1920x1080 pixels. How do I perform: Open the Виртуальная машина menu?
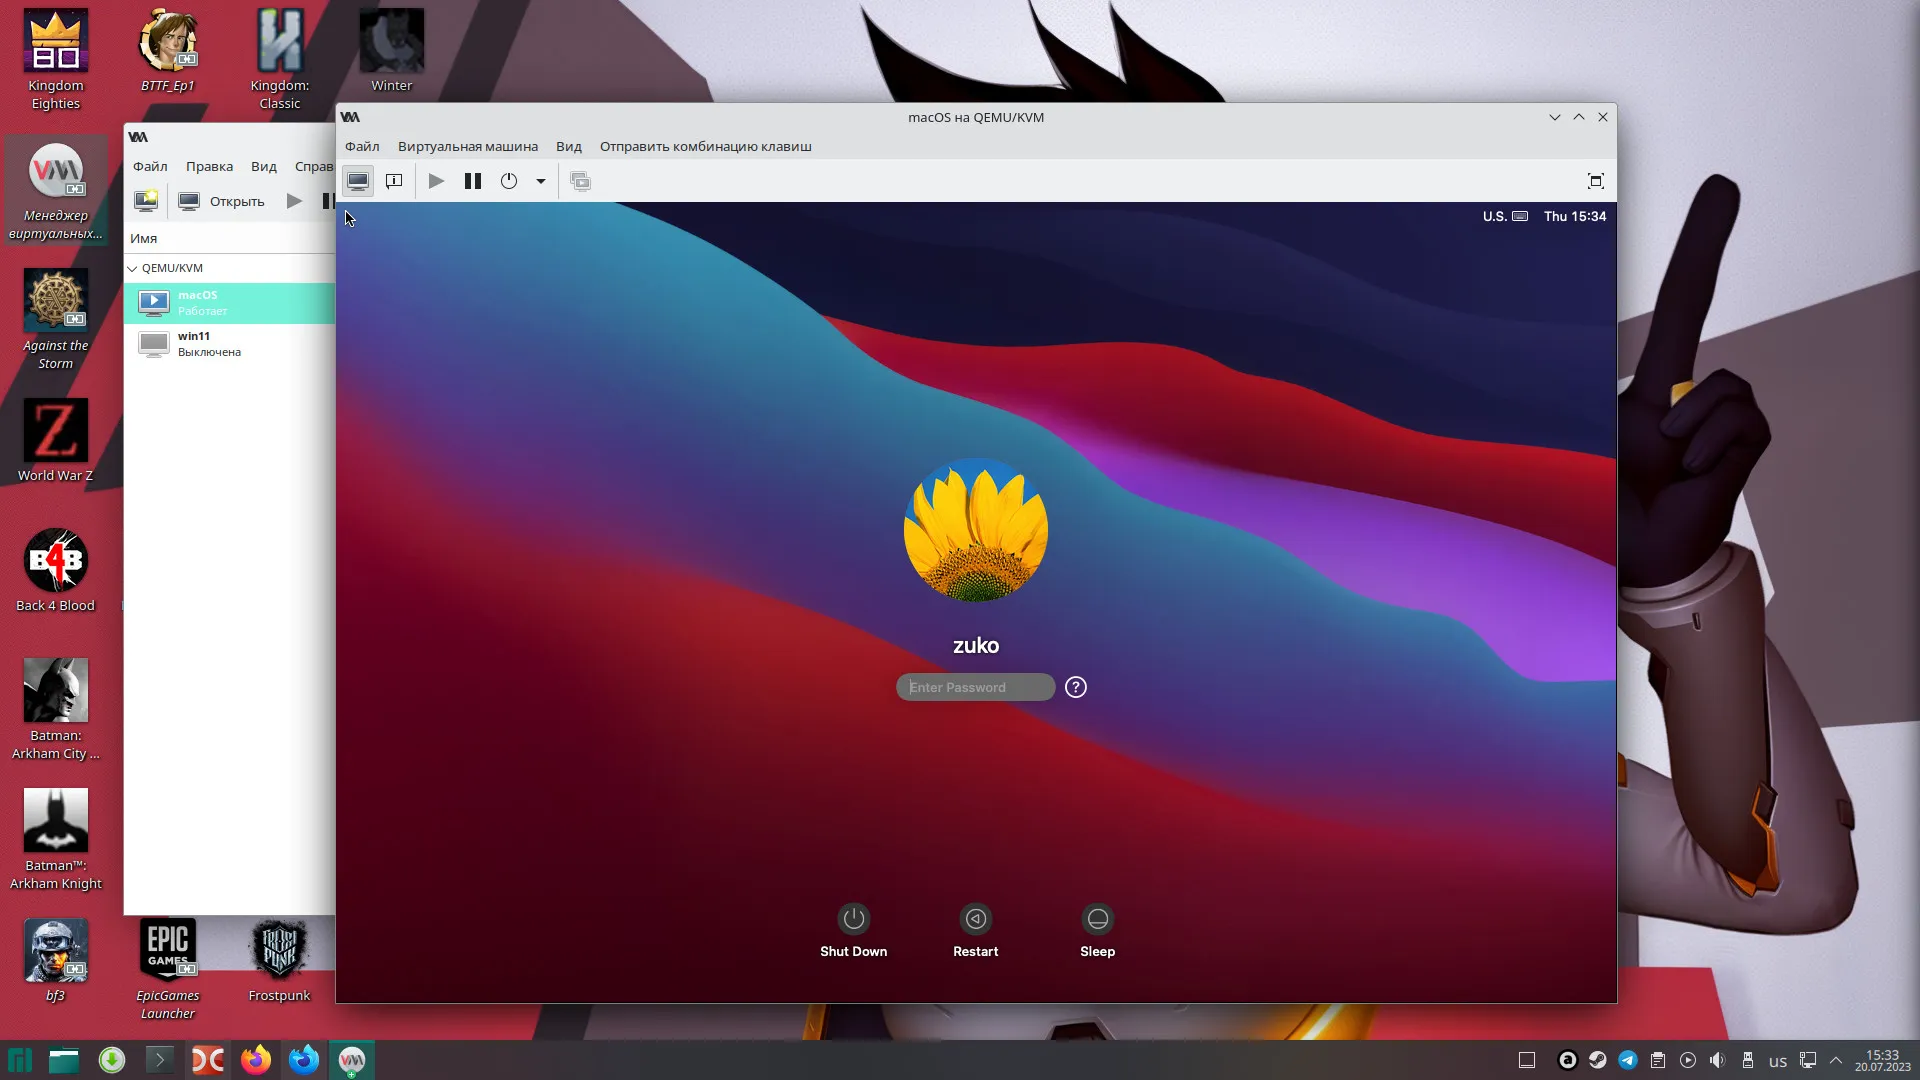[x=468, y=146]
